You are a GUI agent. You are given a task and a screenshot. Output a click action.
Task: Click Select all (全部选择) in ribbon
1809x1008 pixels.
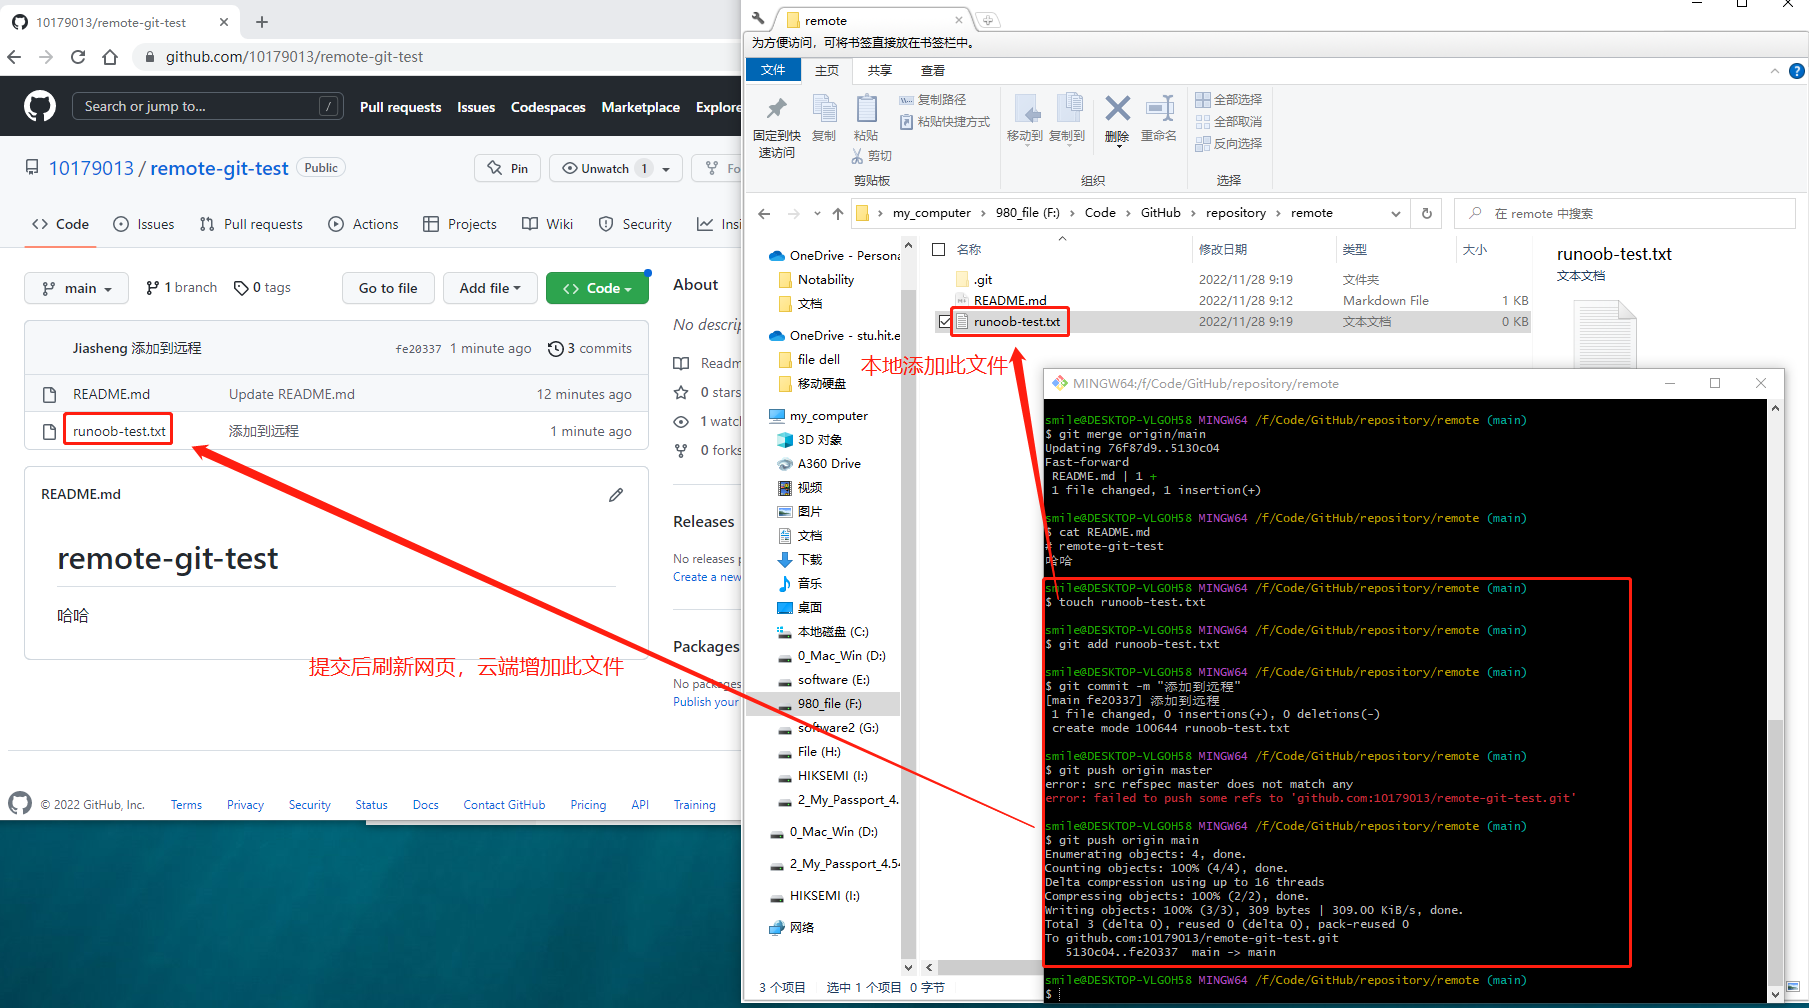[1229, 100]
